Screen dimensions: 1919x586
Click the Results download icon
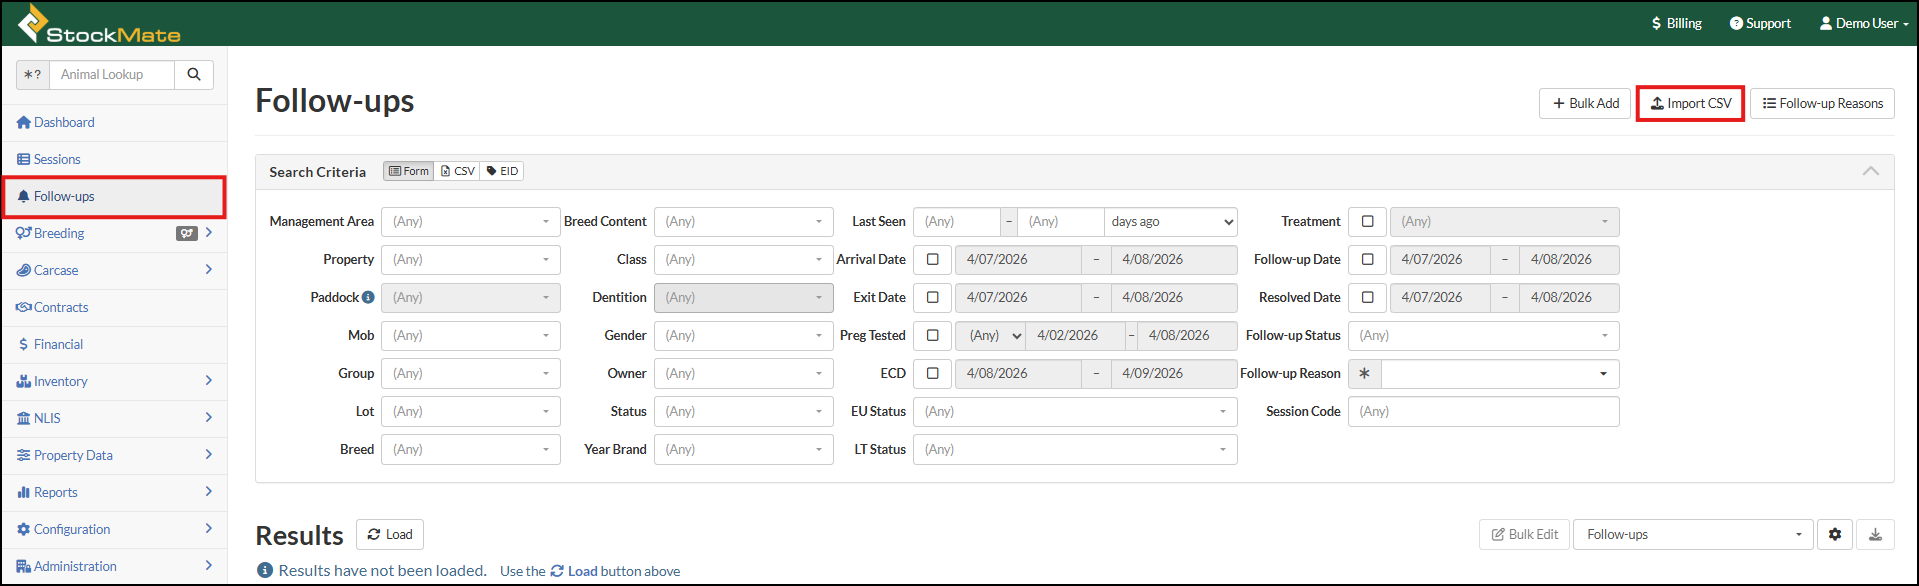[1875, 534]
